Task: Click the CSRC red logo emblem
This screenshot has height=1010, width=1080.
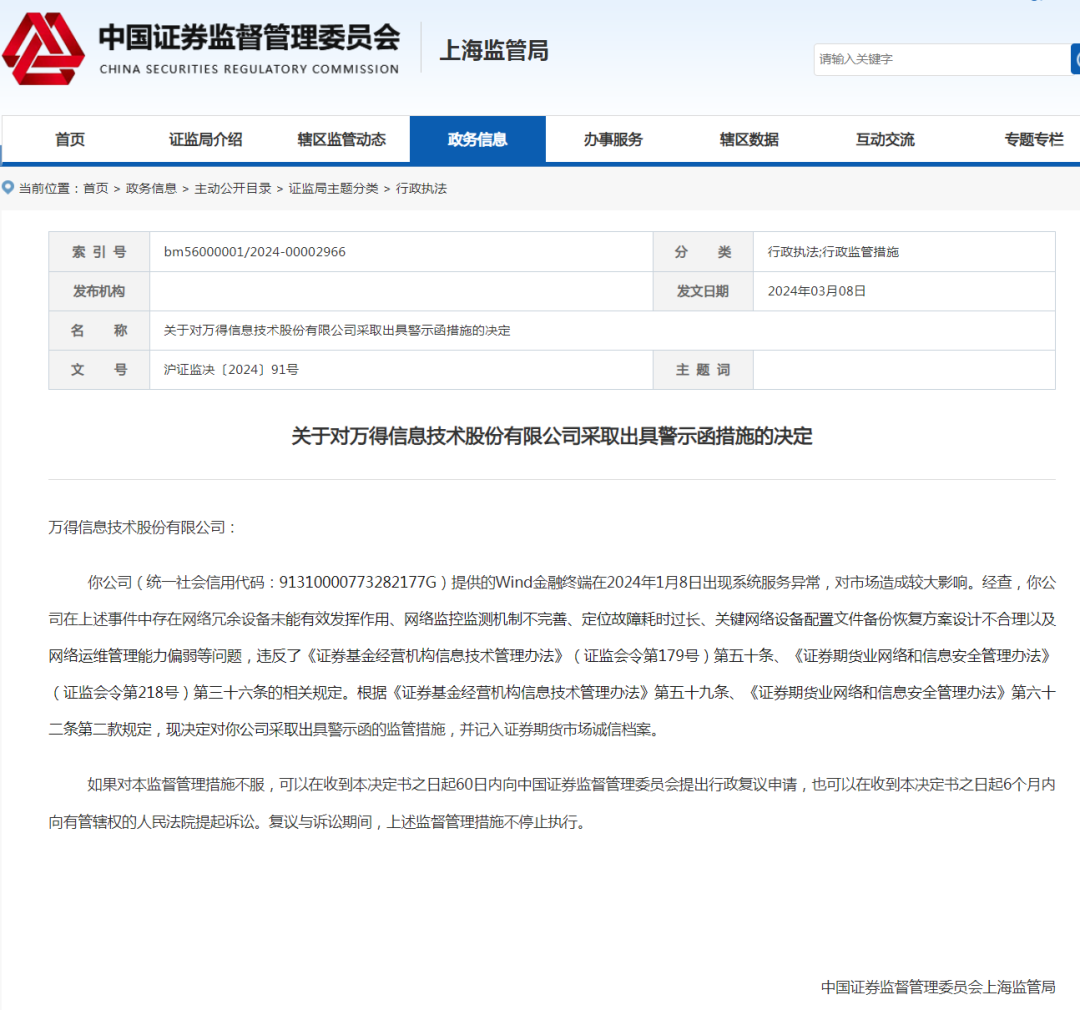Action: (x=43, y=49)
